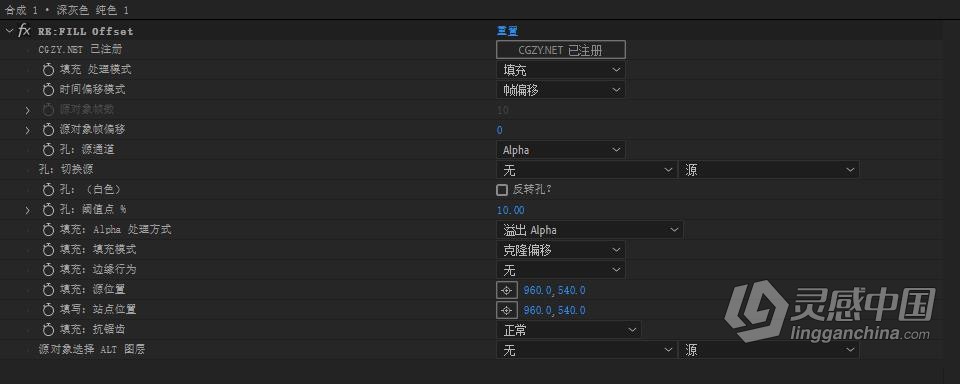This screenshot has height=384, width=960.
Task: Open 源对象选择 ALT 图层 source dropdown
Action: point(768,350)
